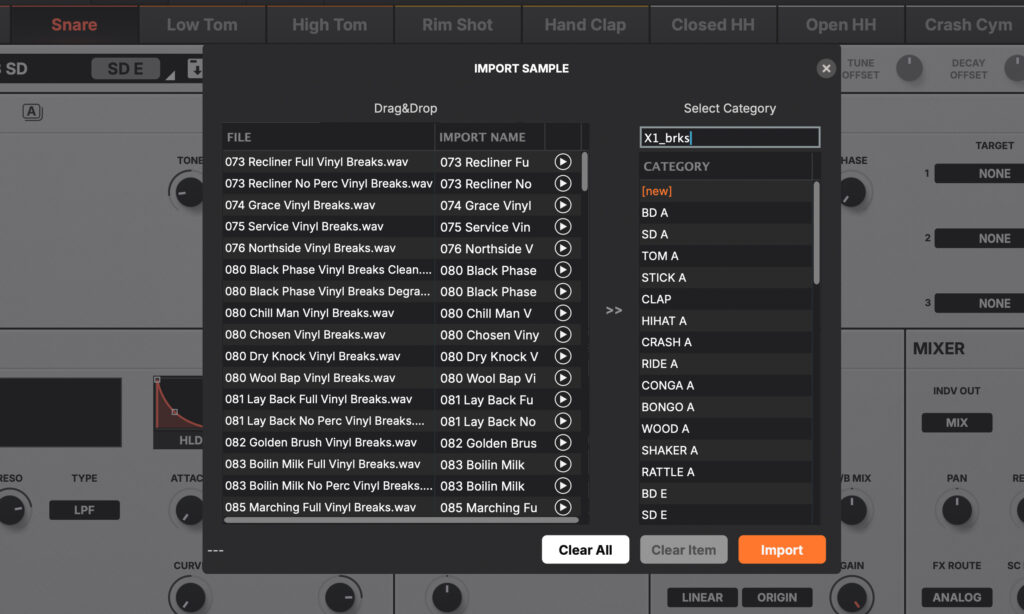Click the horizontal scrollbar under file list
Viewport: 1024px width, 614px height.
[x=400, y=519]
